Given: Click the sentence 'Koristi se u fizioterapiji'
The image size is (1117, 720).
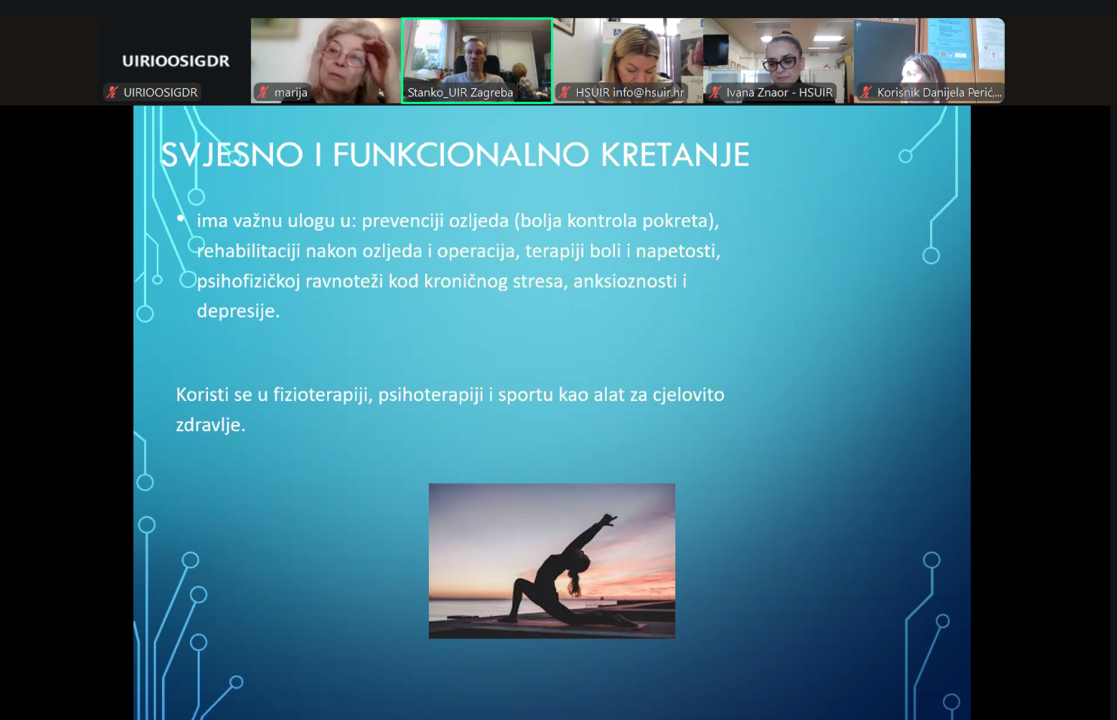Looking at the screenshot, I should (450, 409).
